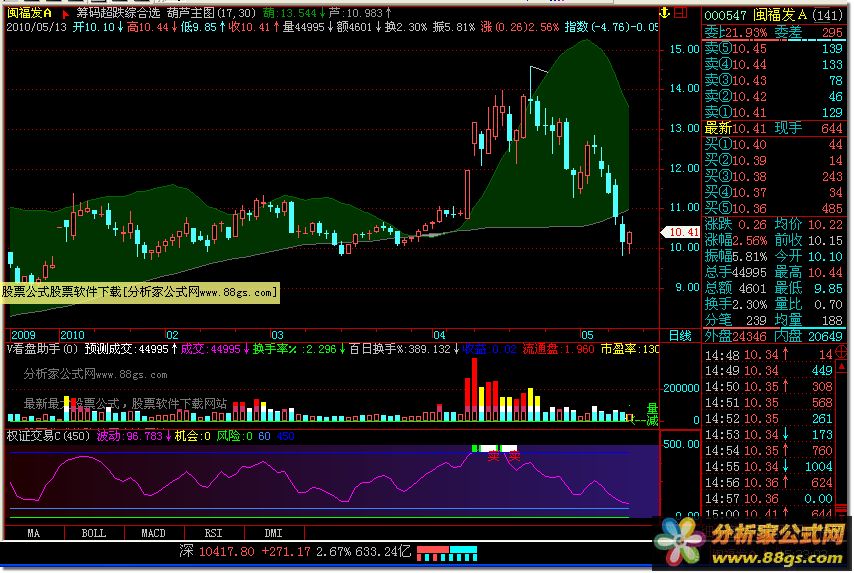Click the yellow 88gs.com software download banner
854x573 pixels.
click(140, 292)
